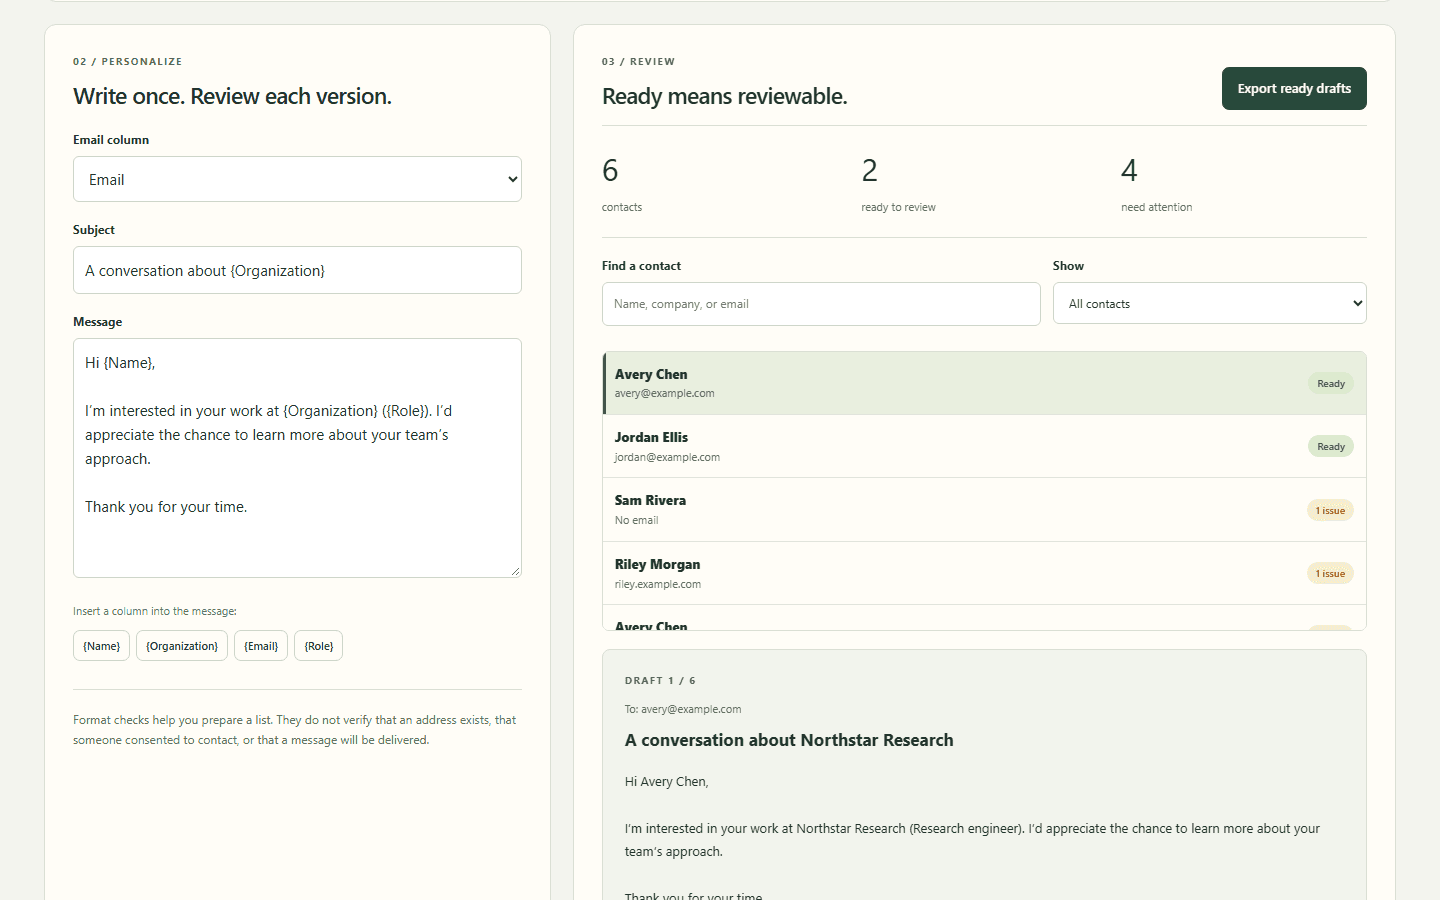Click the 'Ready means reviewable.' heading
The height and width of the screenshot is (900, 1440).
click(x=724, y=96)
